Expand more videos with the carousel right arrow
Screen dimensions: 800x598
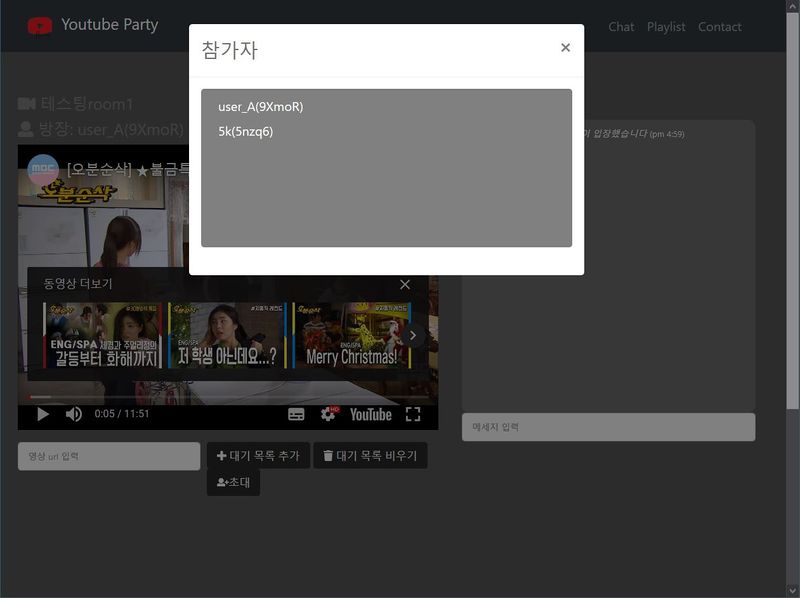pos(412,335)
